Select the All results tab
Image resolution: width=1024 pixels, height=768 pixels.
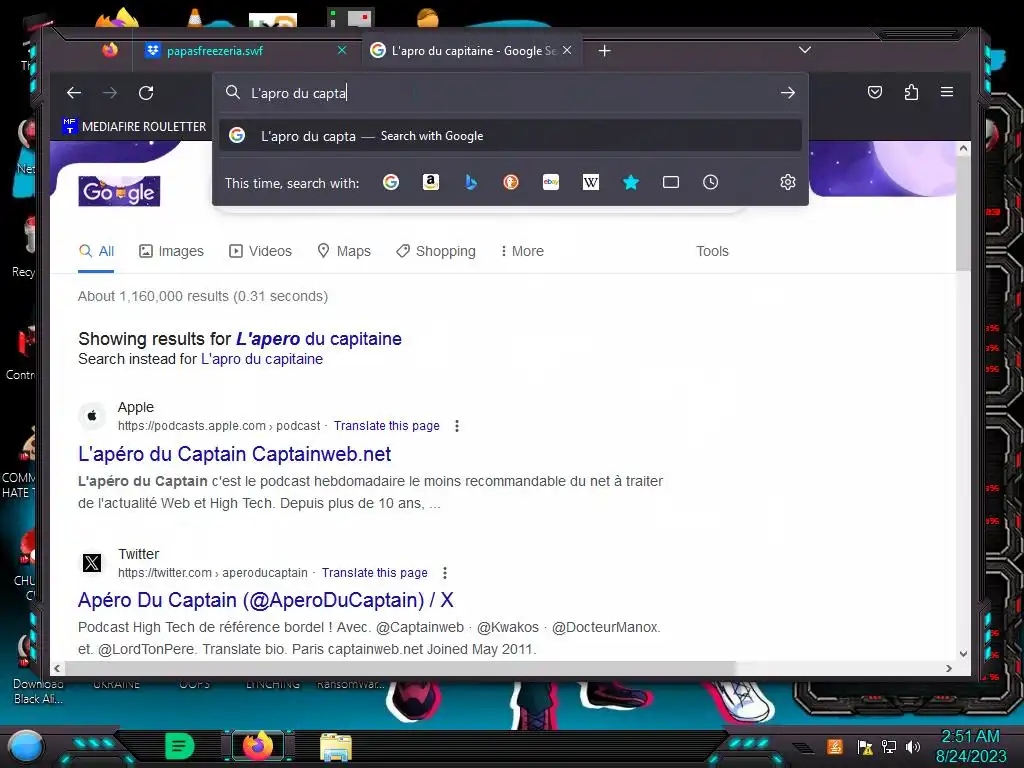point(96,251)
